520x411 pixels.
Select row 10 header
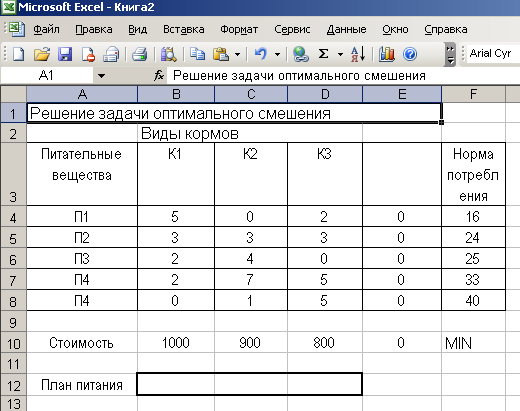click(13, 343)
